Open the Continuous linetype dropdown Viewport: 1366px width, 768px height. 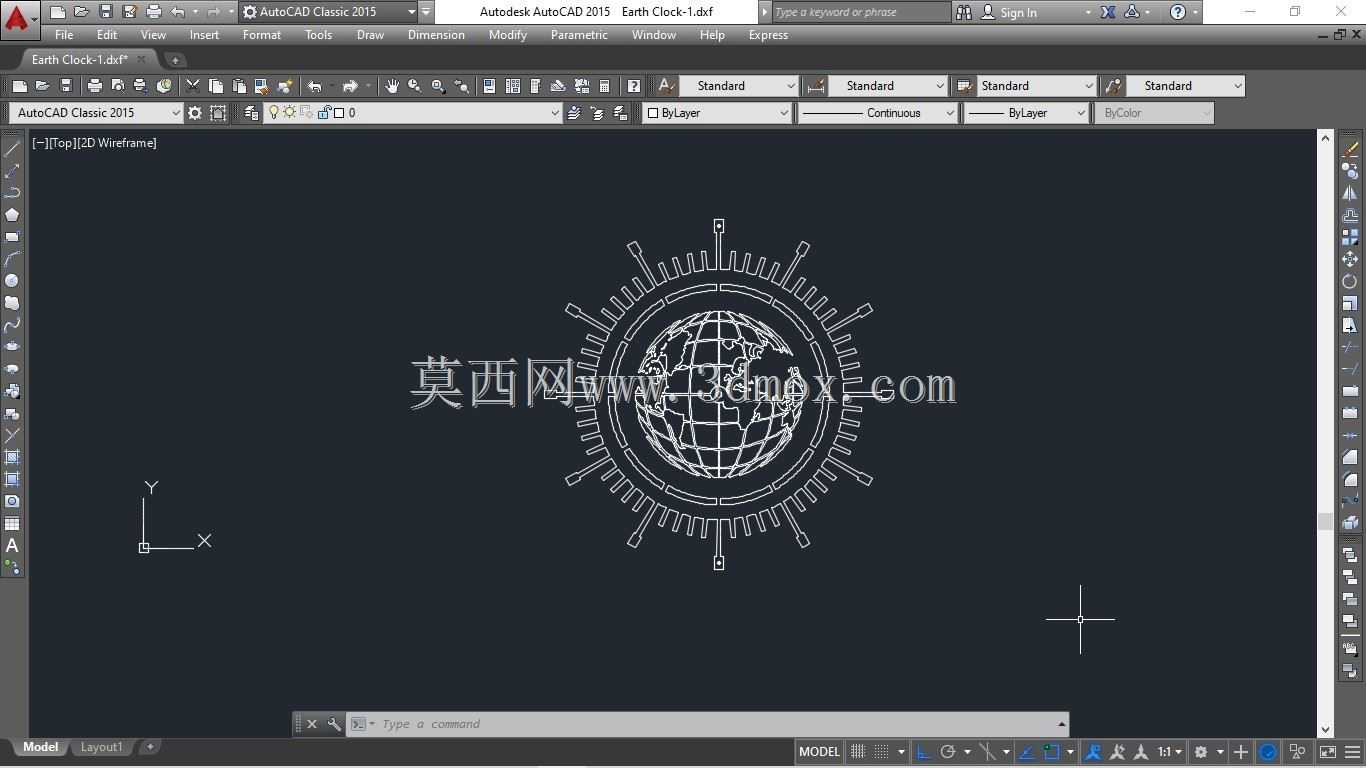click(950, 113)
